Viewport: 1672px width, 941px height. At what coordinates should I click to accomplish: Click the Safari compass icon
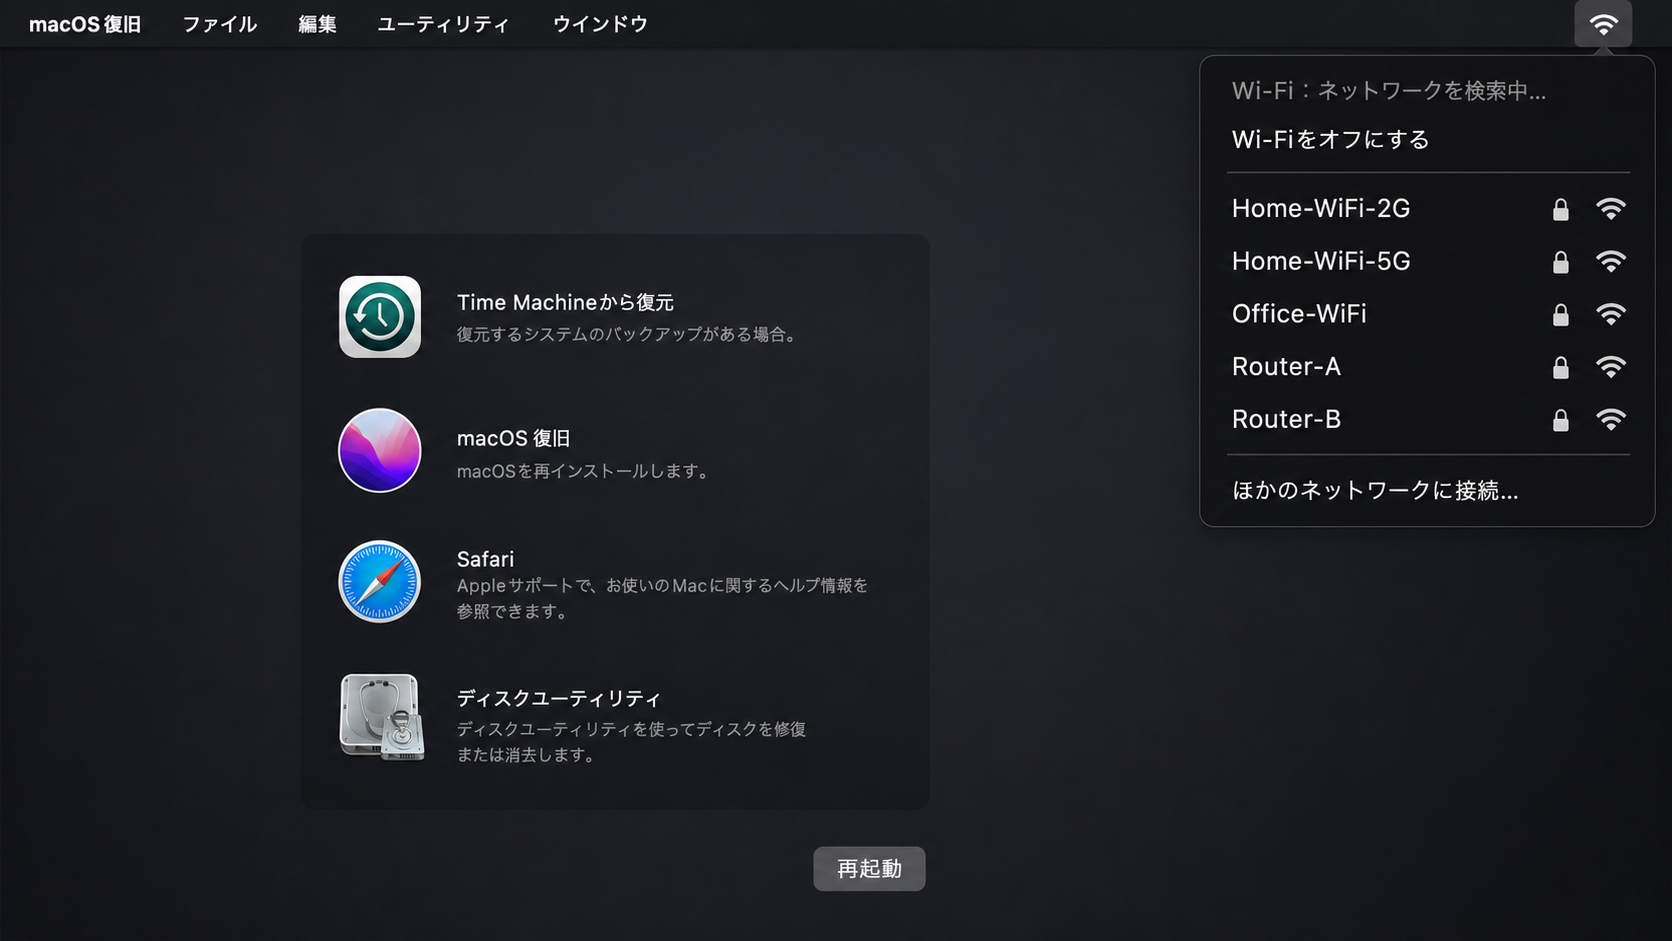coord(380,582)
